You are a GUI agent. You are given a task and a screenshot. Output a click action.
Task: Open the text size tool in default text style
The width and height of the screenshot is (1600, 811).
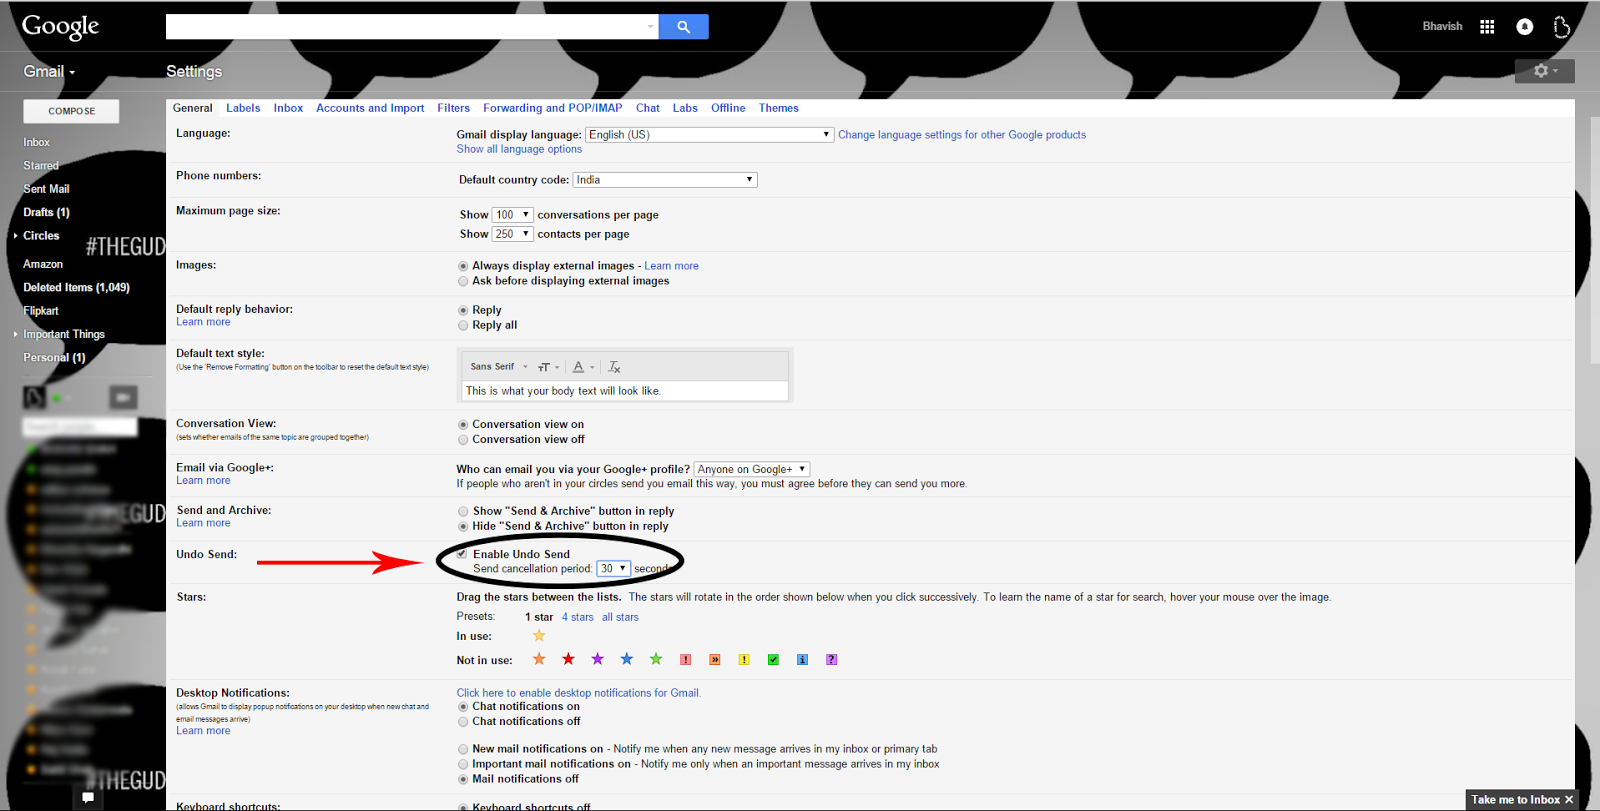pos(548,367)
